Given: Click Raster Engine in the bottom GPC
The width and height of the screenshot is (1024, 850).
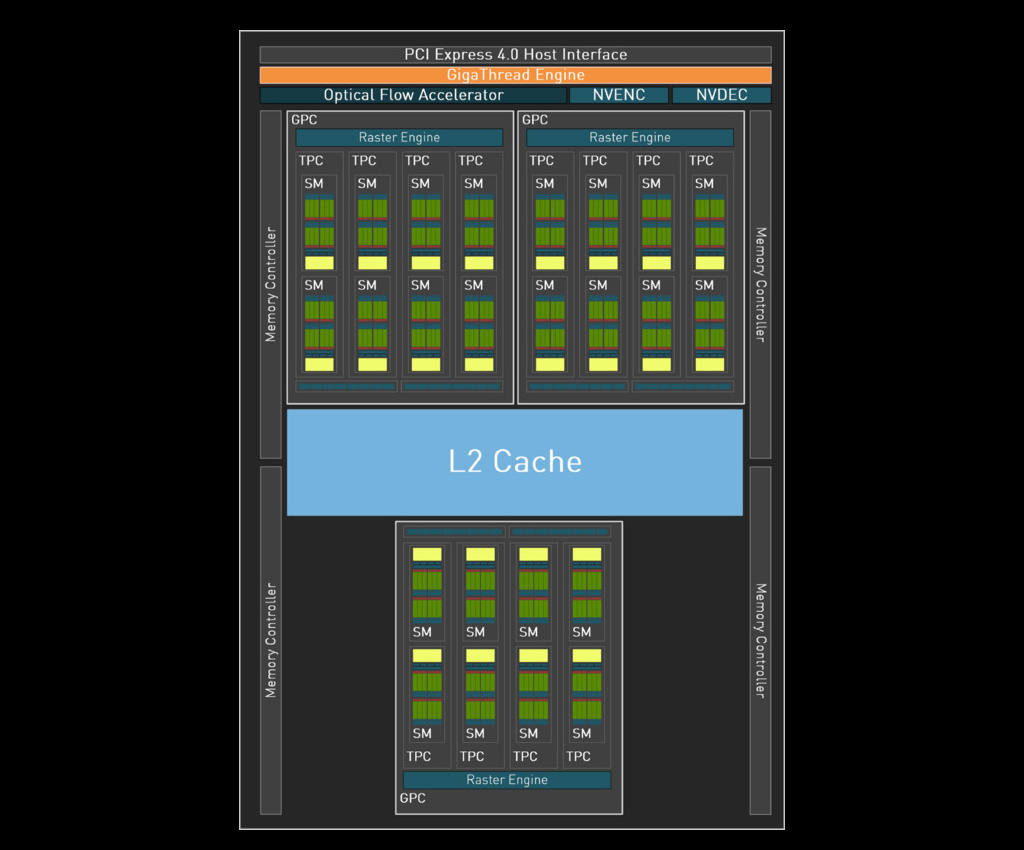Looking at the screenshot, I should pos(507,780).
